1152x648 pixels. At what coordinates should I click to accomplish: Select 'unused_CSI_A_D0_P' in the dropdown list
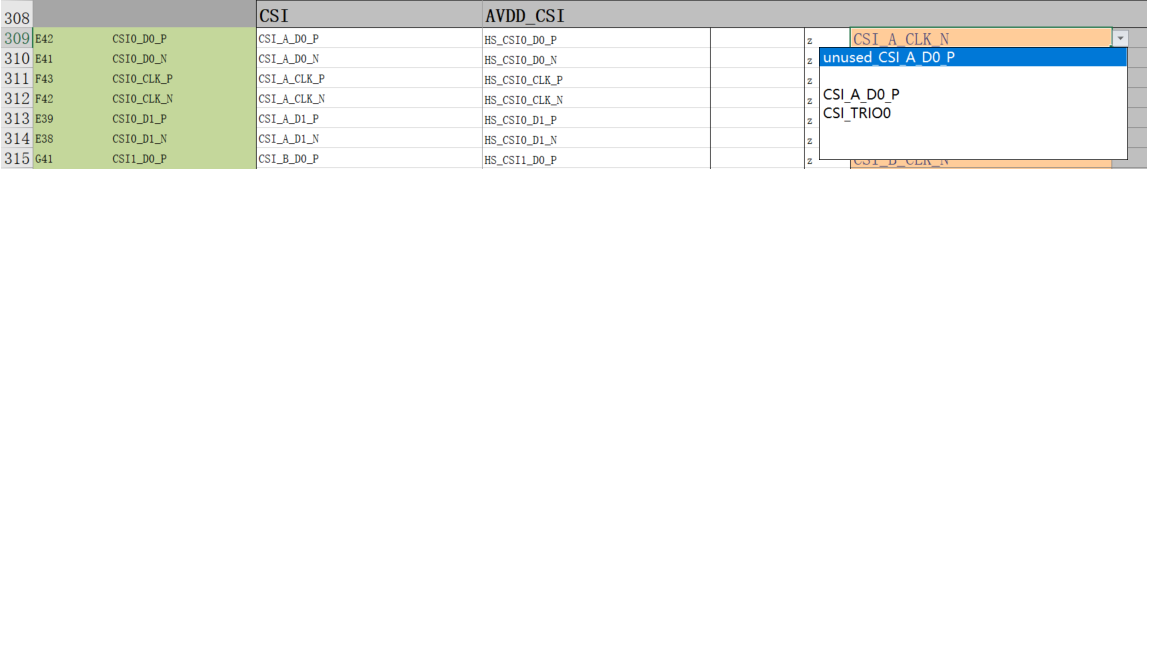pyautogui.click(x=973, y=57)
